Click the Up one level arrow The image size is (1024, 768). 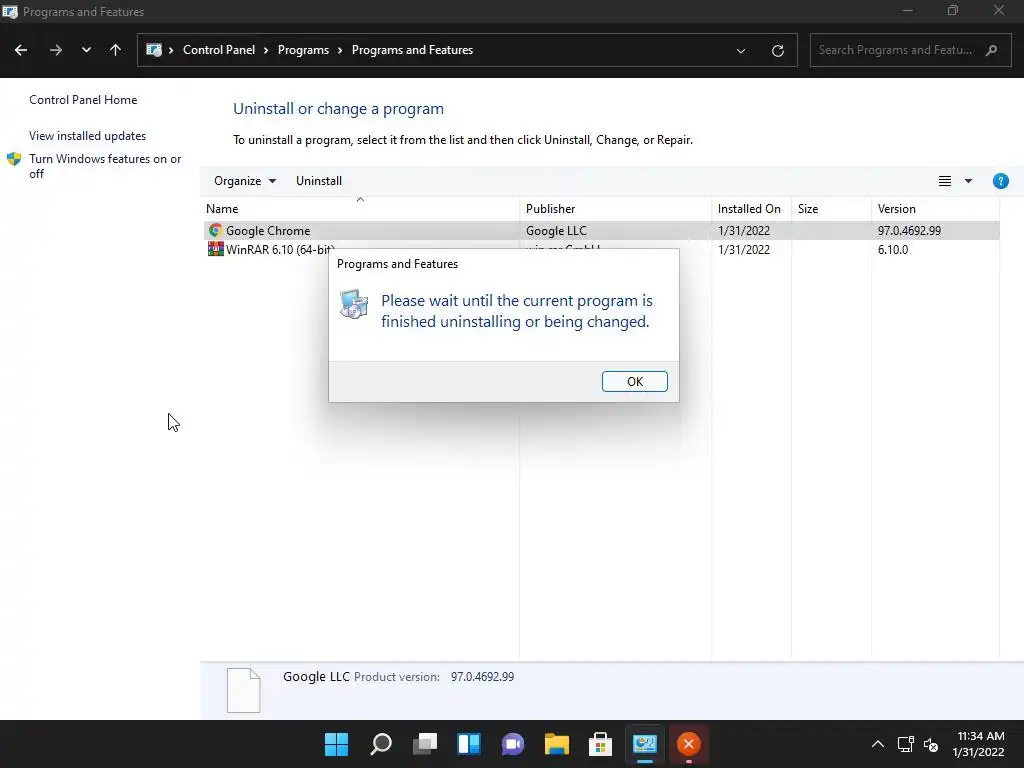point(116,50)
